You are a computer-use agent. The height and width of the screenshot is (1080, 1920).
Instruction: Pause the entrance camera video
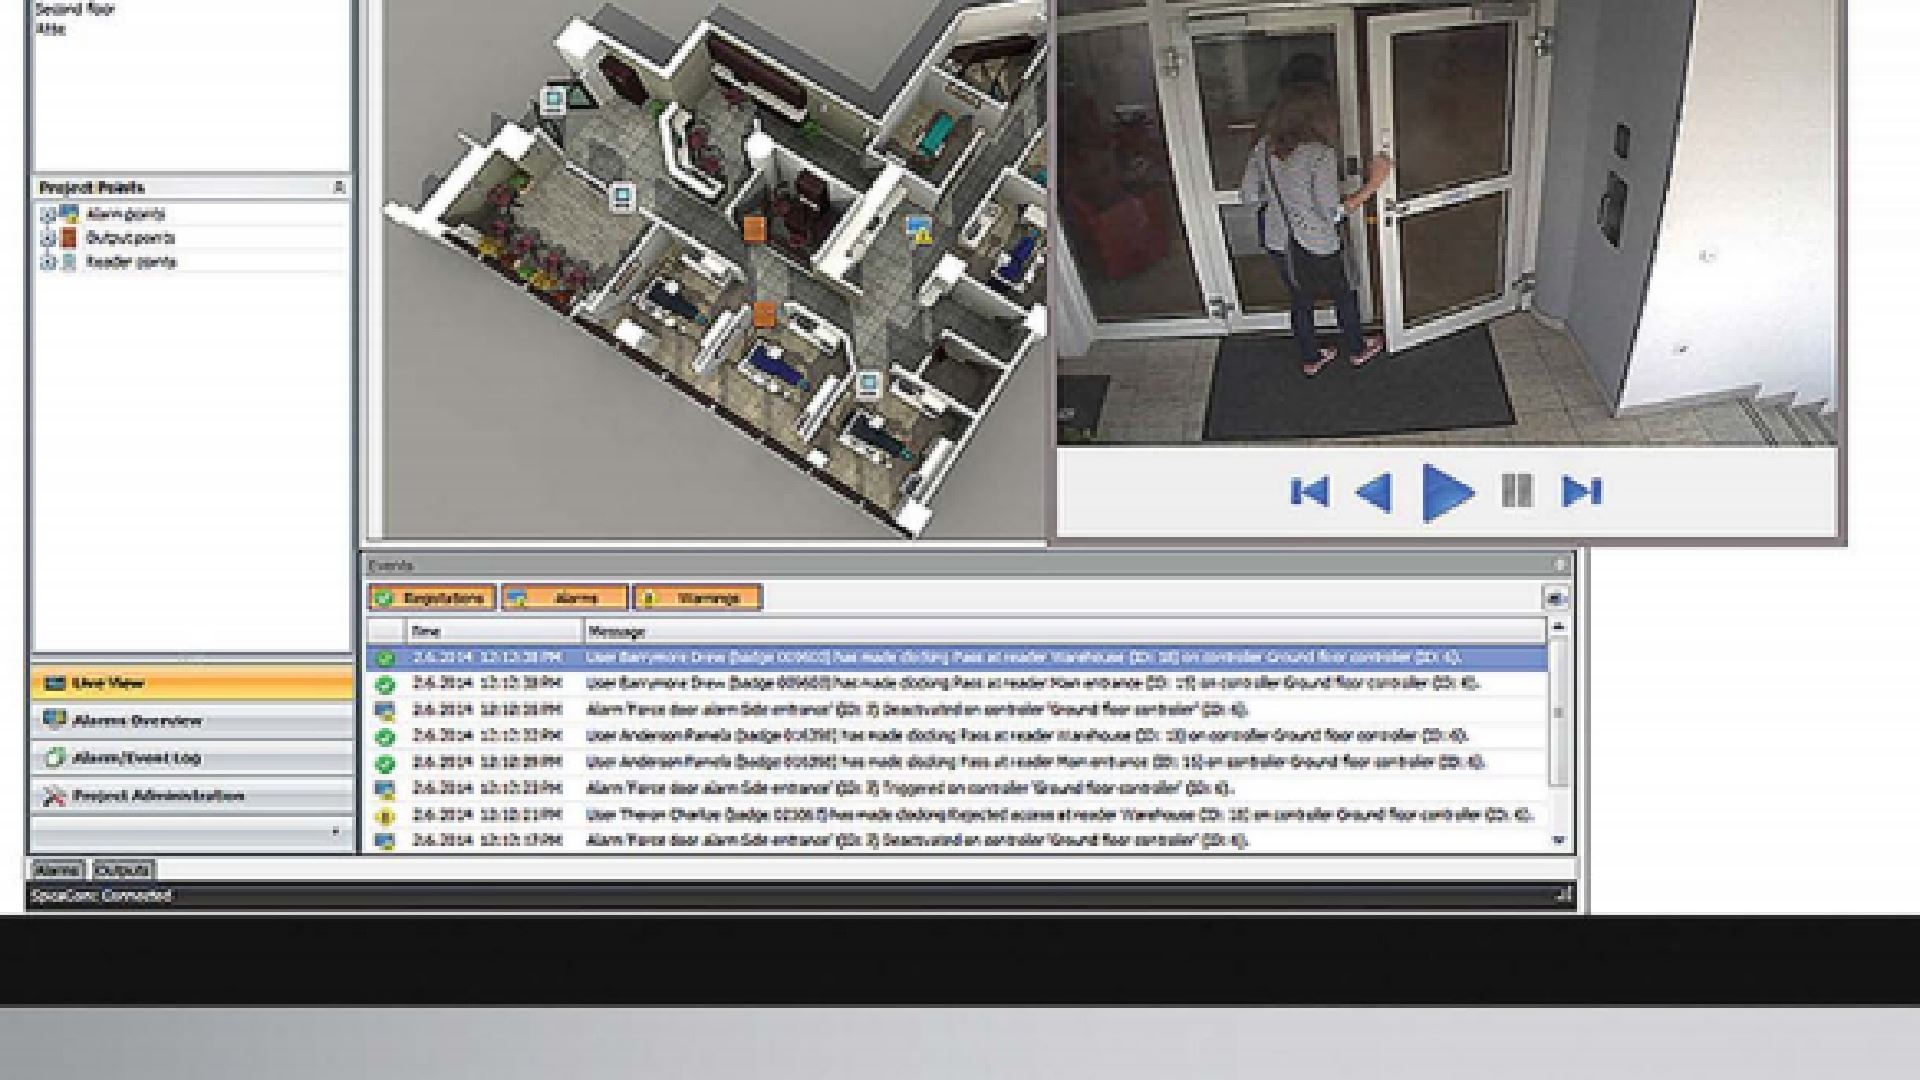tap(1517, 490)
